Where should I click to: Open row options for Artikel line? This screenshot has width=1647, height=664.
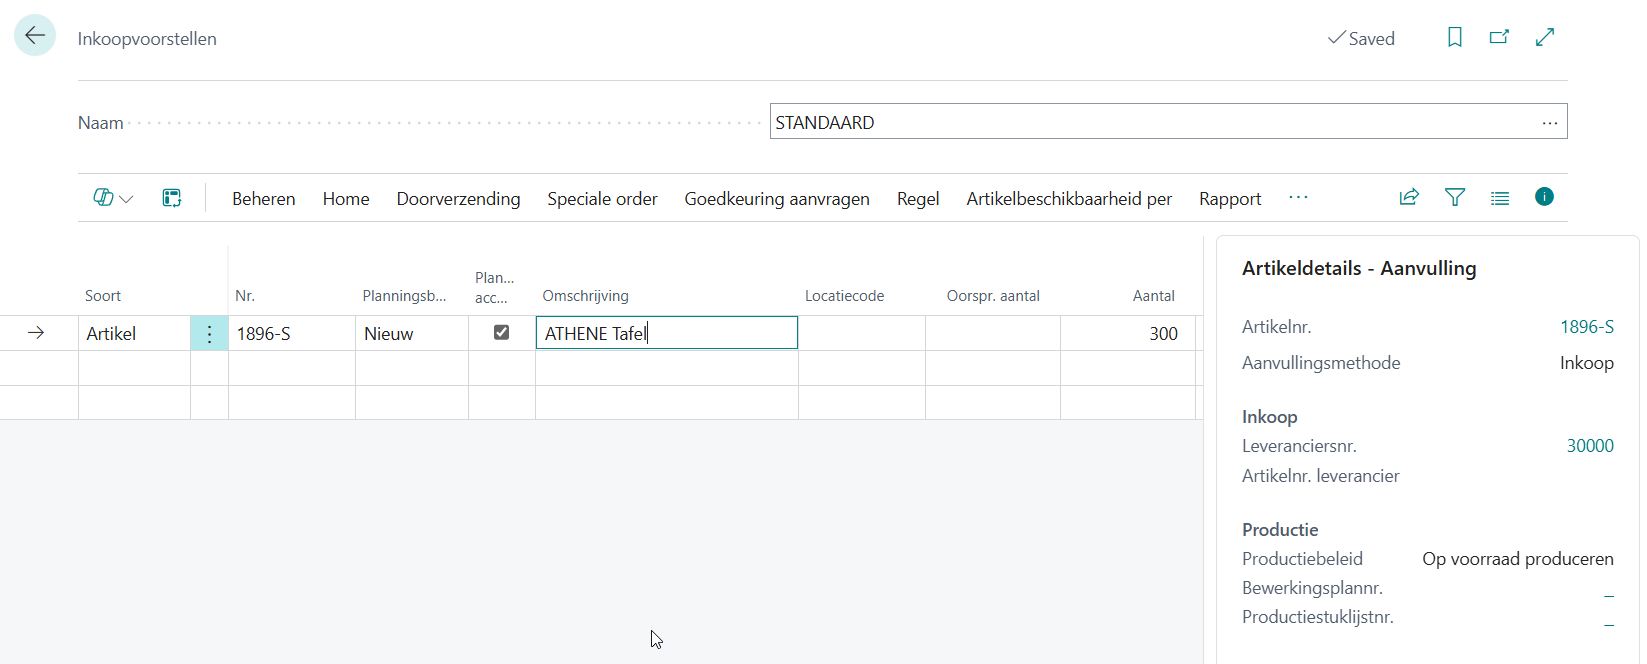tap(209, 334)
